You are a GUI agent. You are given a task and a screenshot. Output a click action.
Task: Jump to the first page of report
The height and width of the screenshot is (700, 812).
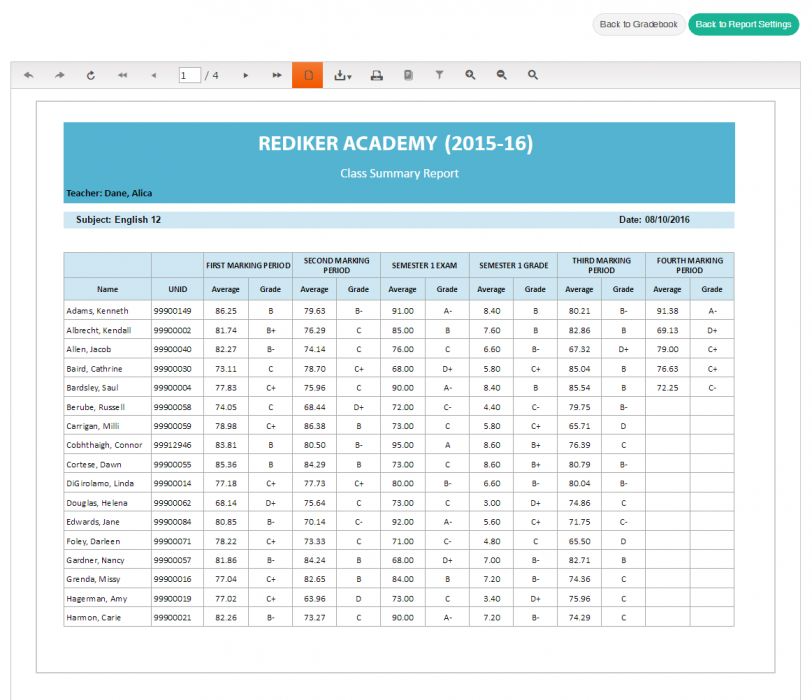pos(122,75)
